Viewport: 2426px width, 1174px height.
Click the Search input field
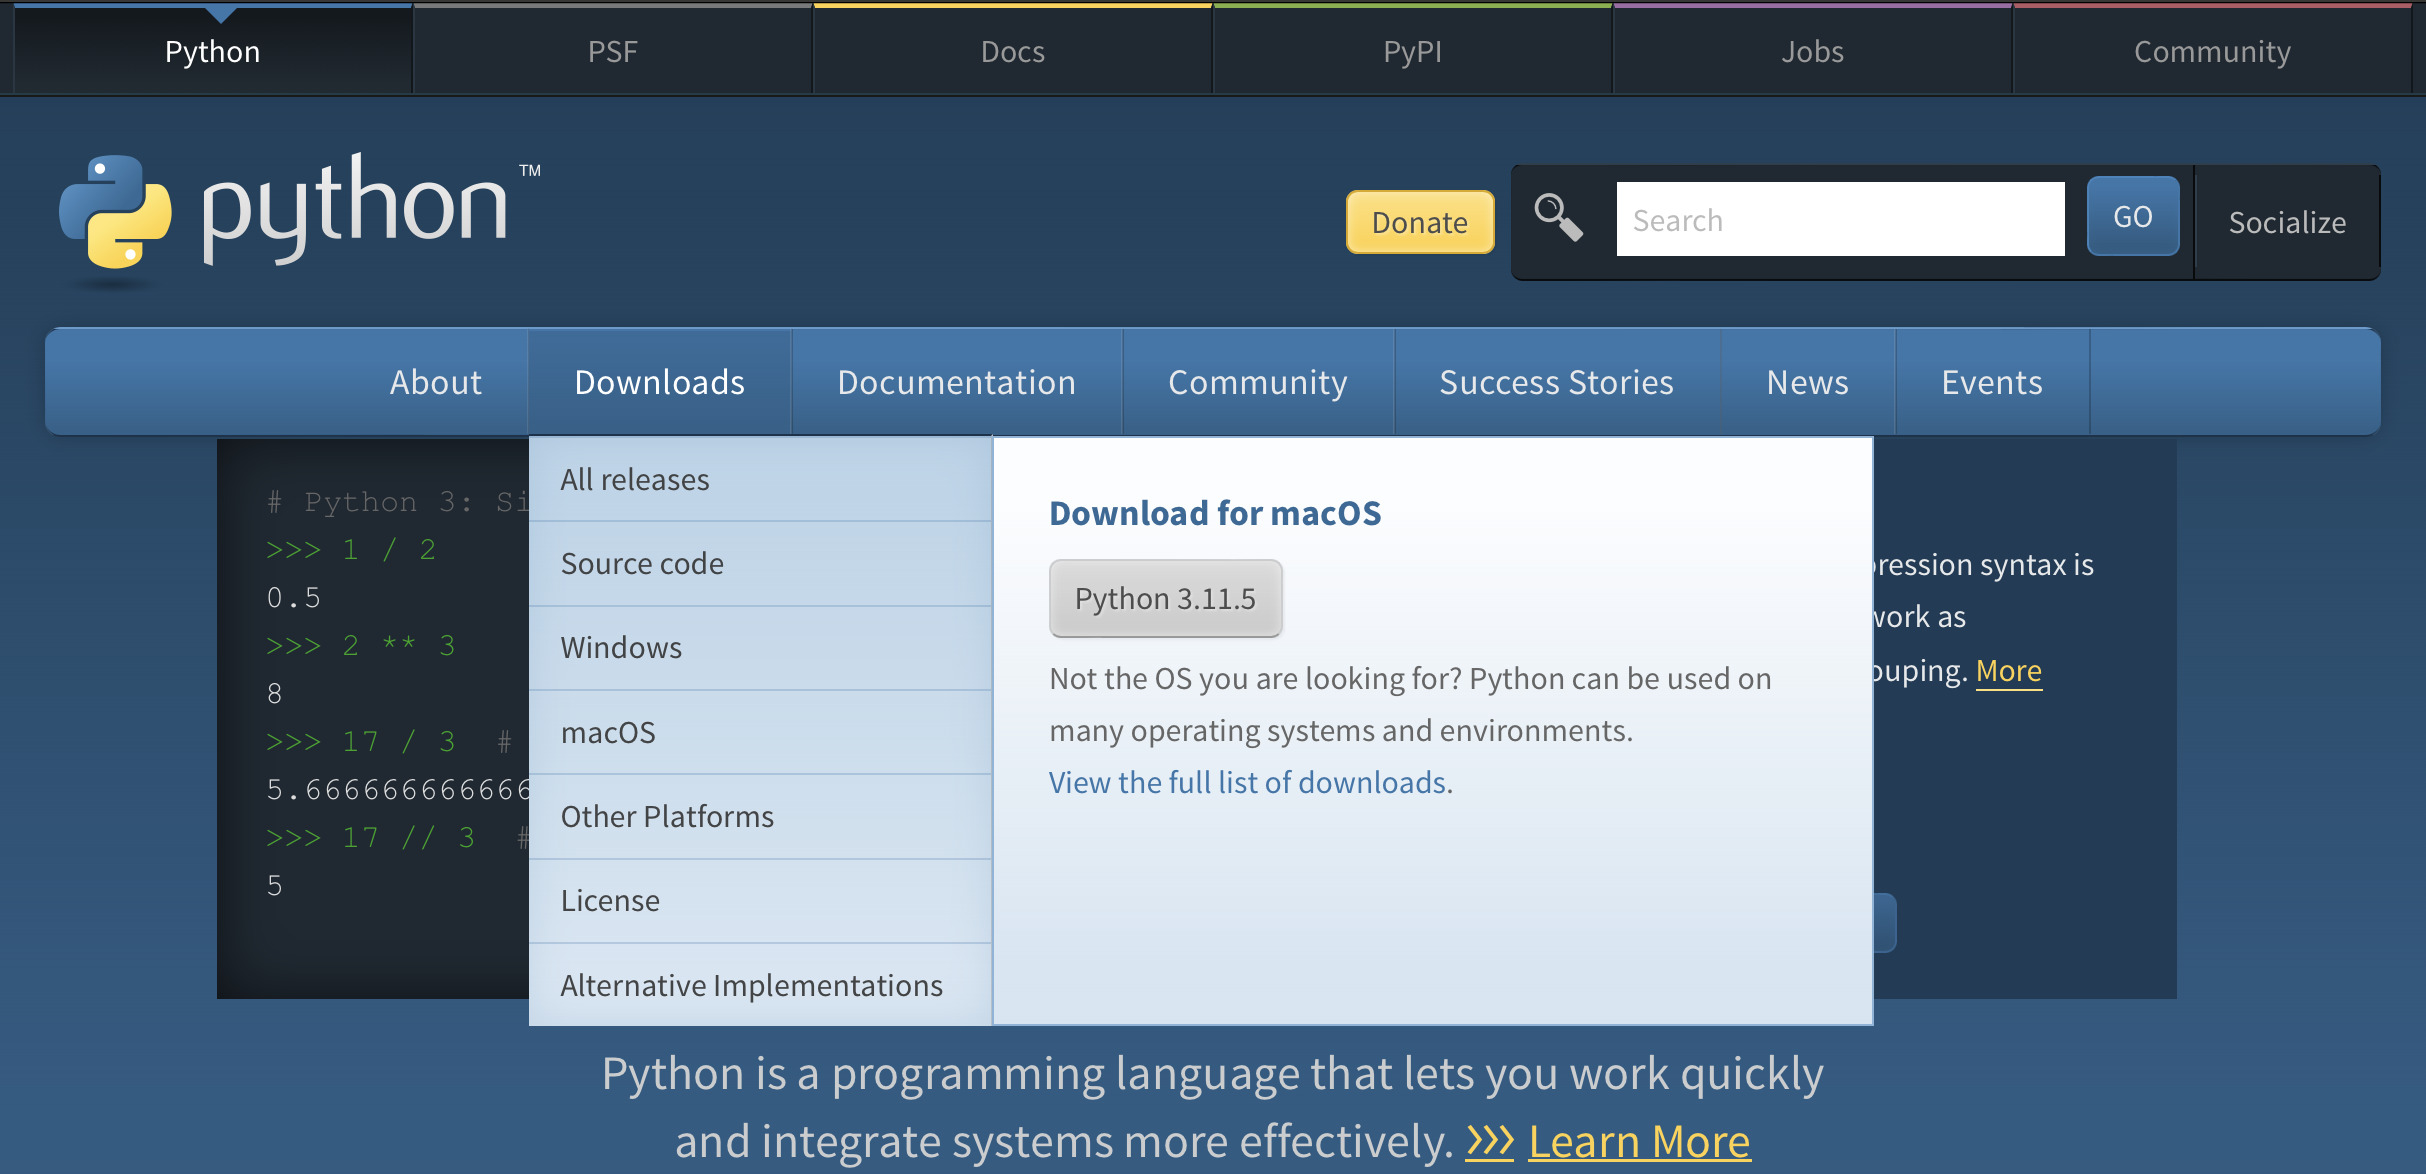tap(1840, 219)
